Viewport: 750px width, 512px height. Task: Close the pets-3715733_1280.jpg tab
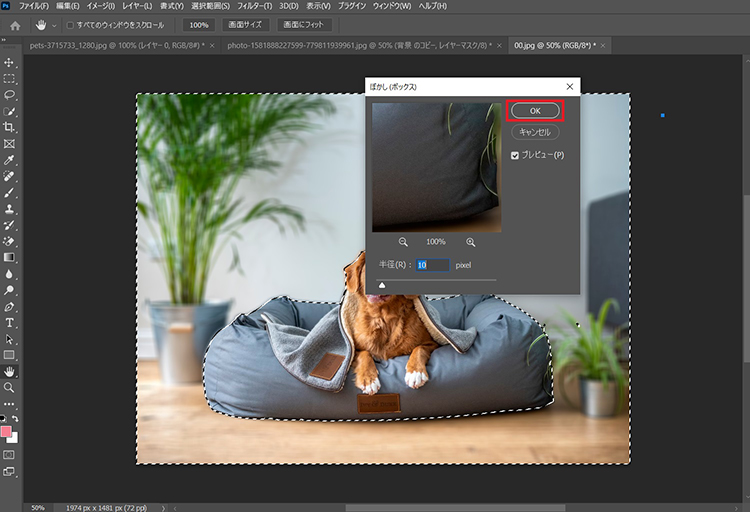pos(212,45)
